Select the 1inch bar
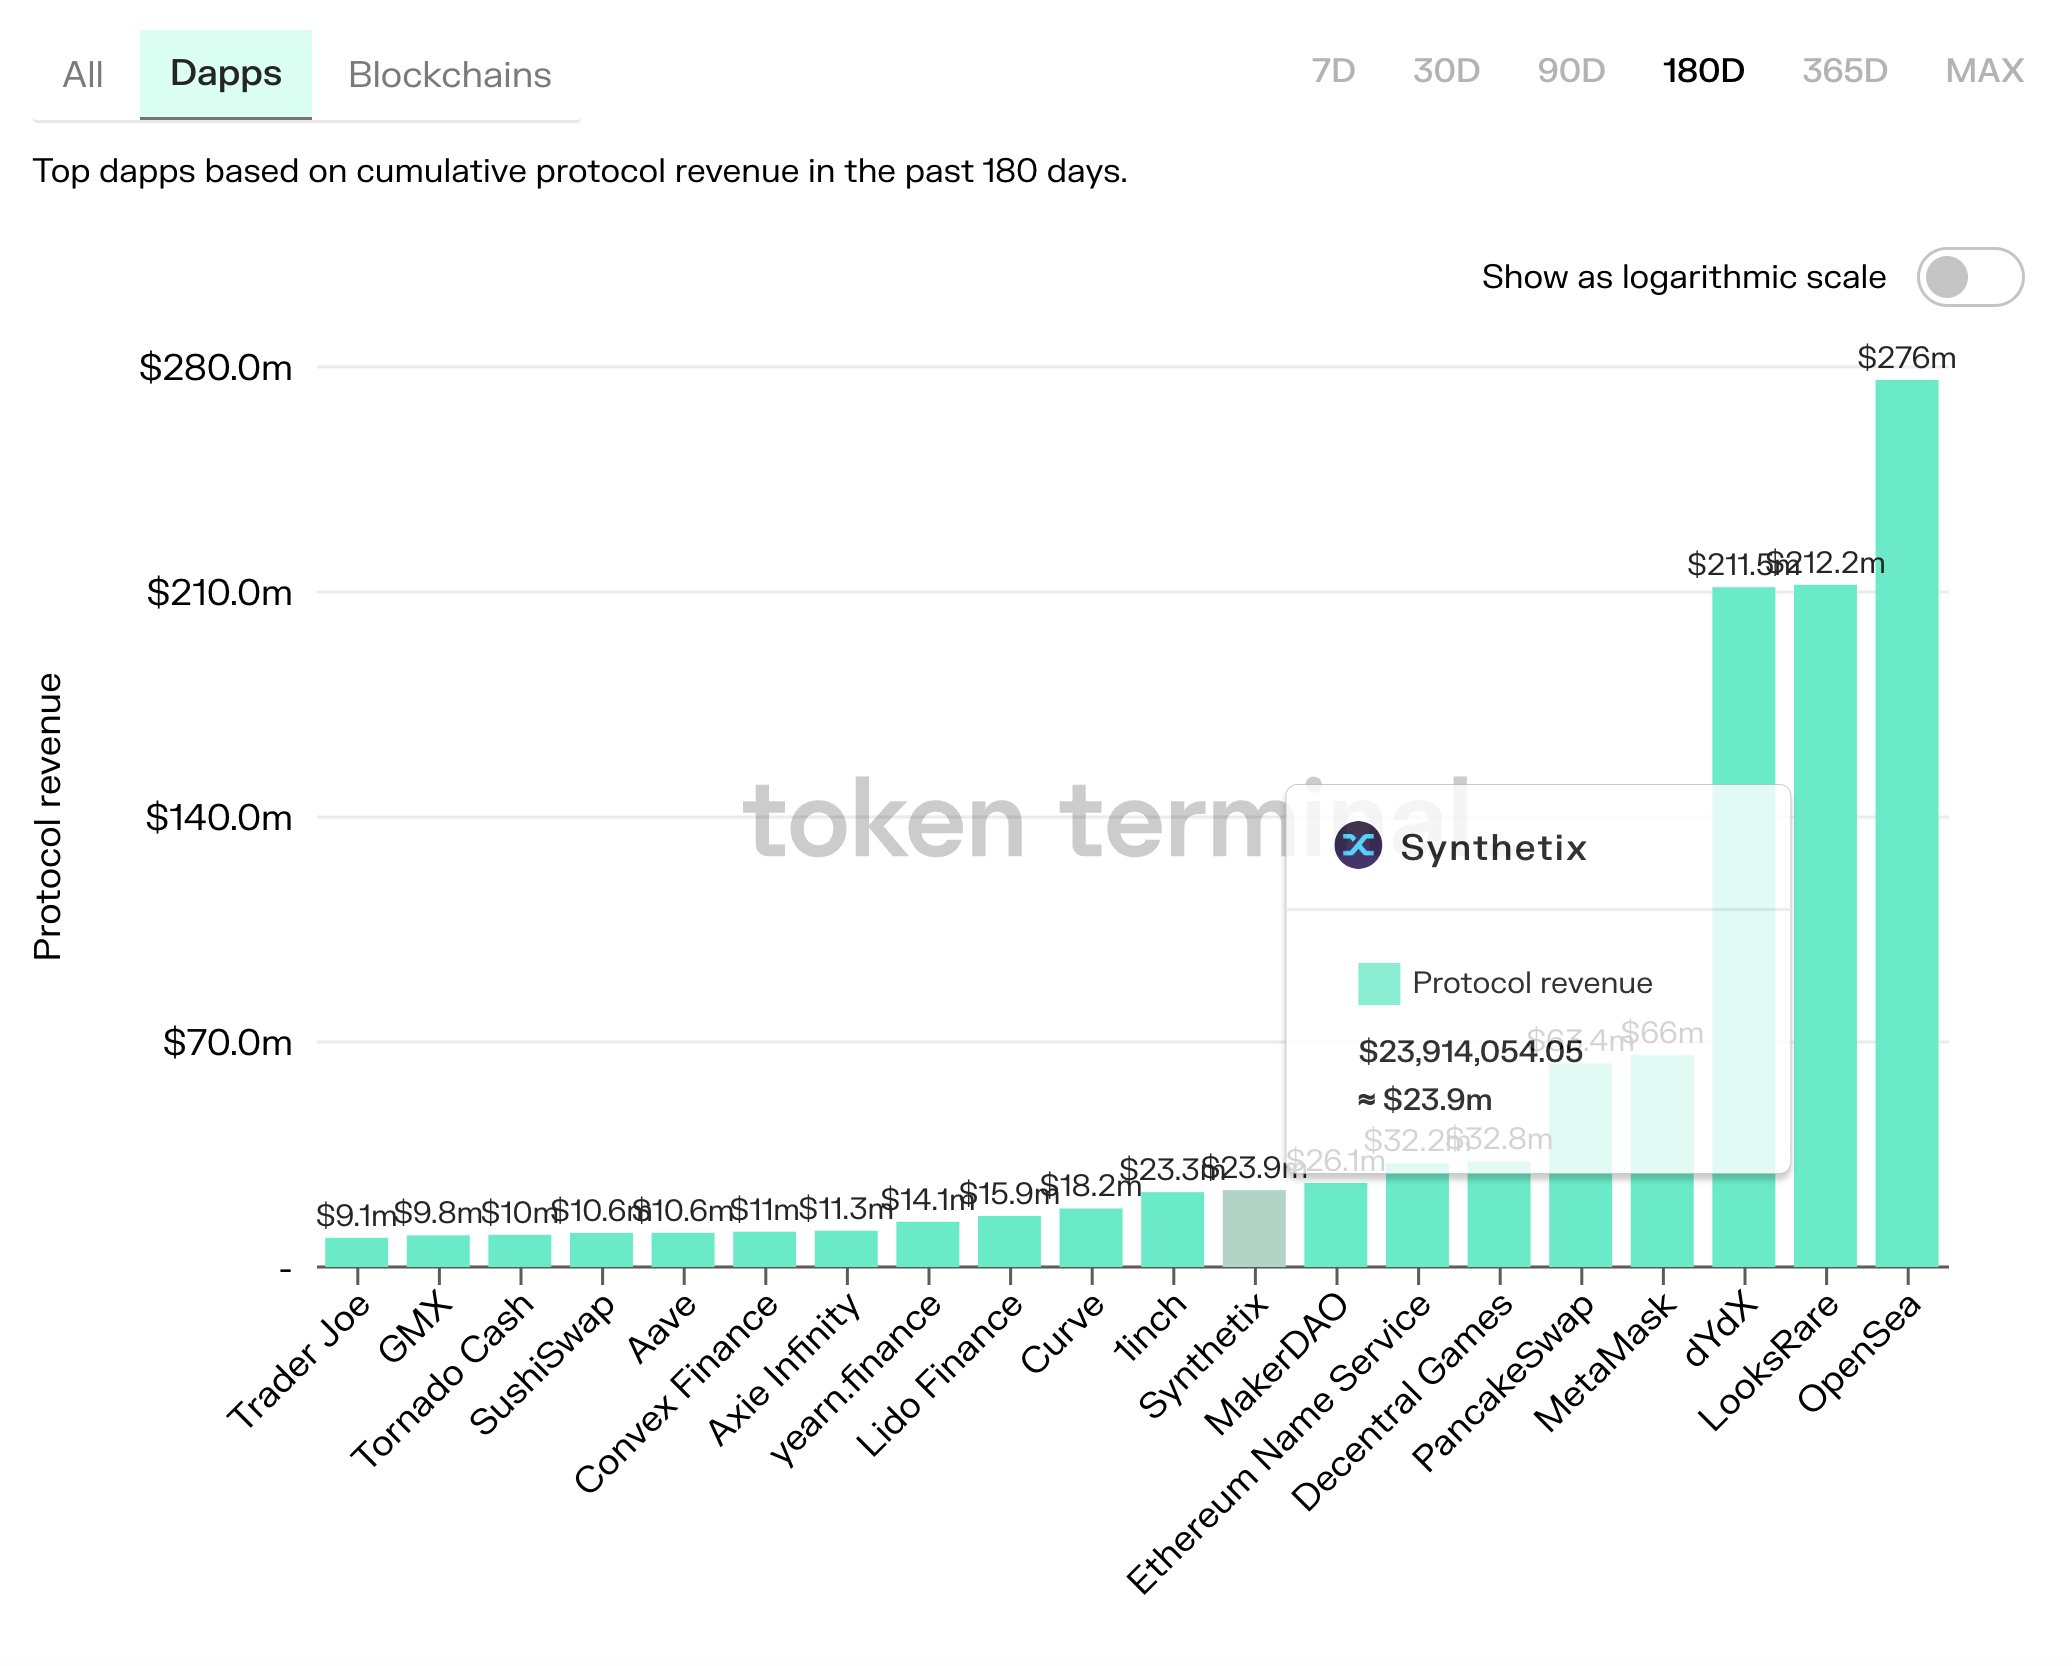The width and height of the screenshot is (2072, 1666). click(1173, 1229)
